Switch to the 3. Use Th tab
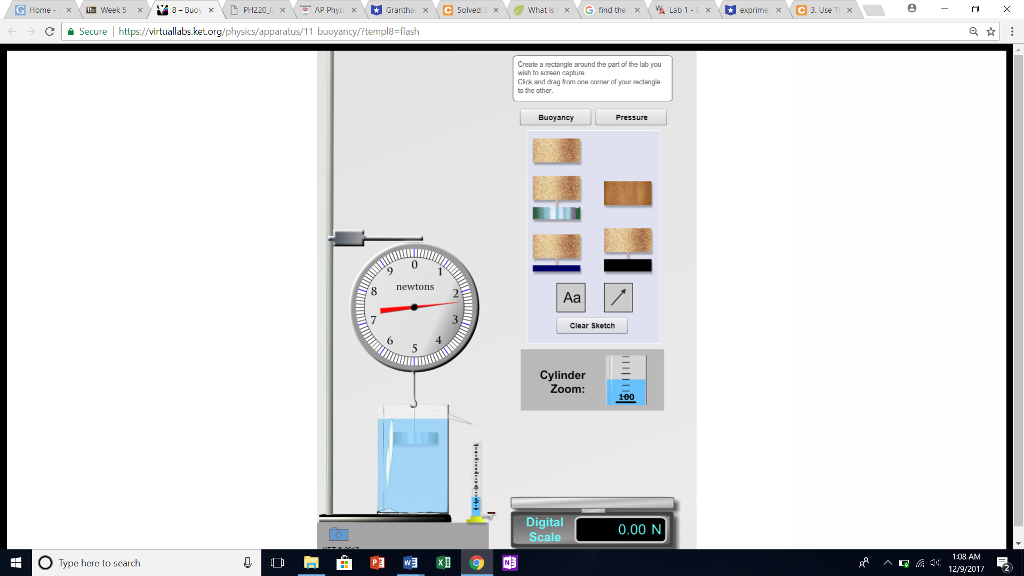The height and width of the screenshot is (576, 1024). coord(825,10)
